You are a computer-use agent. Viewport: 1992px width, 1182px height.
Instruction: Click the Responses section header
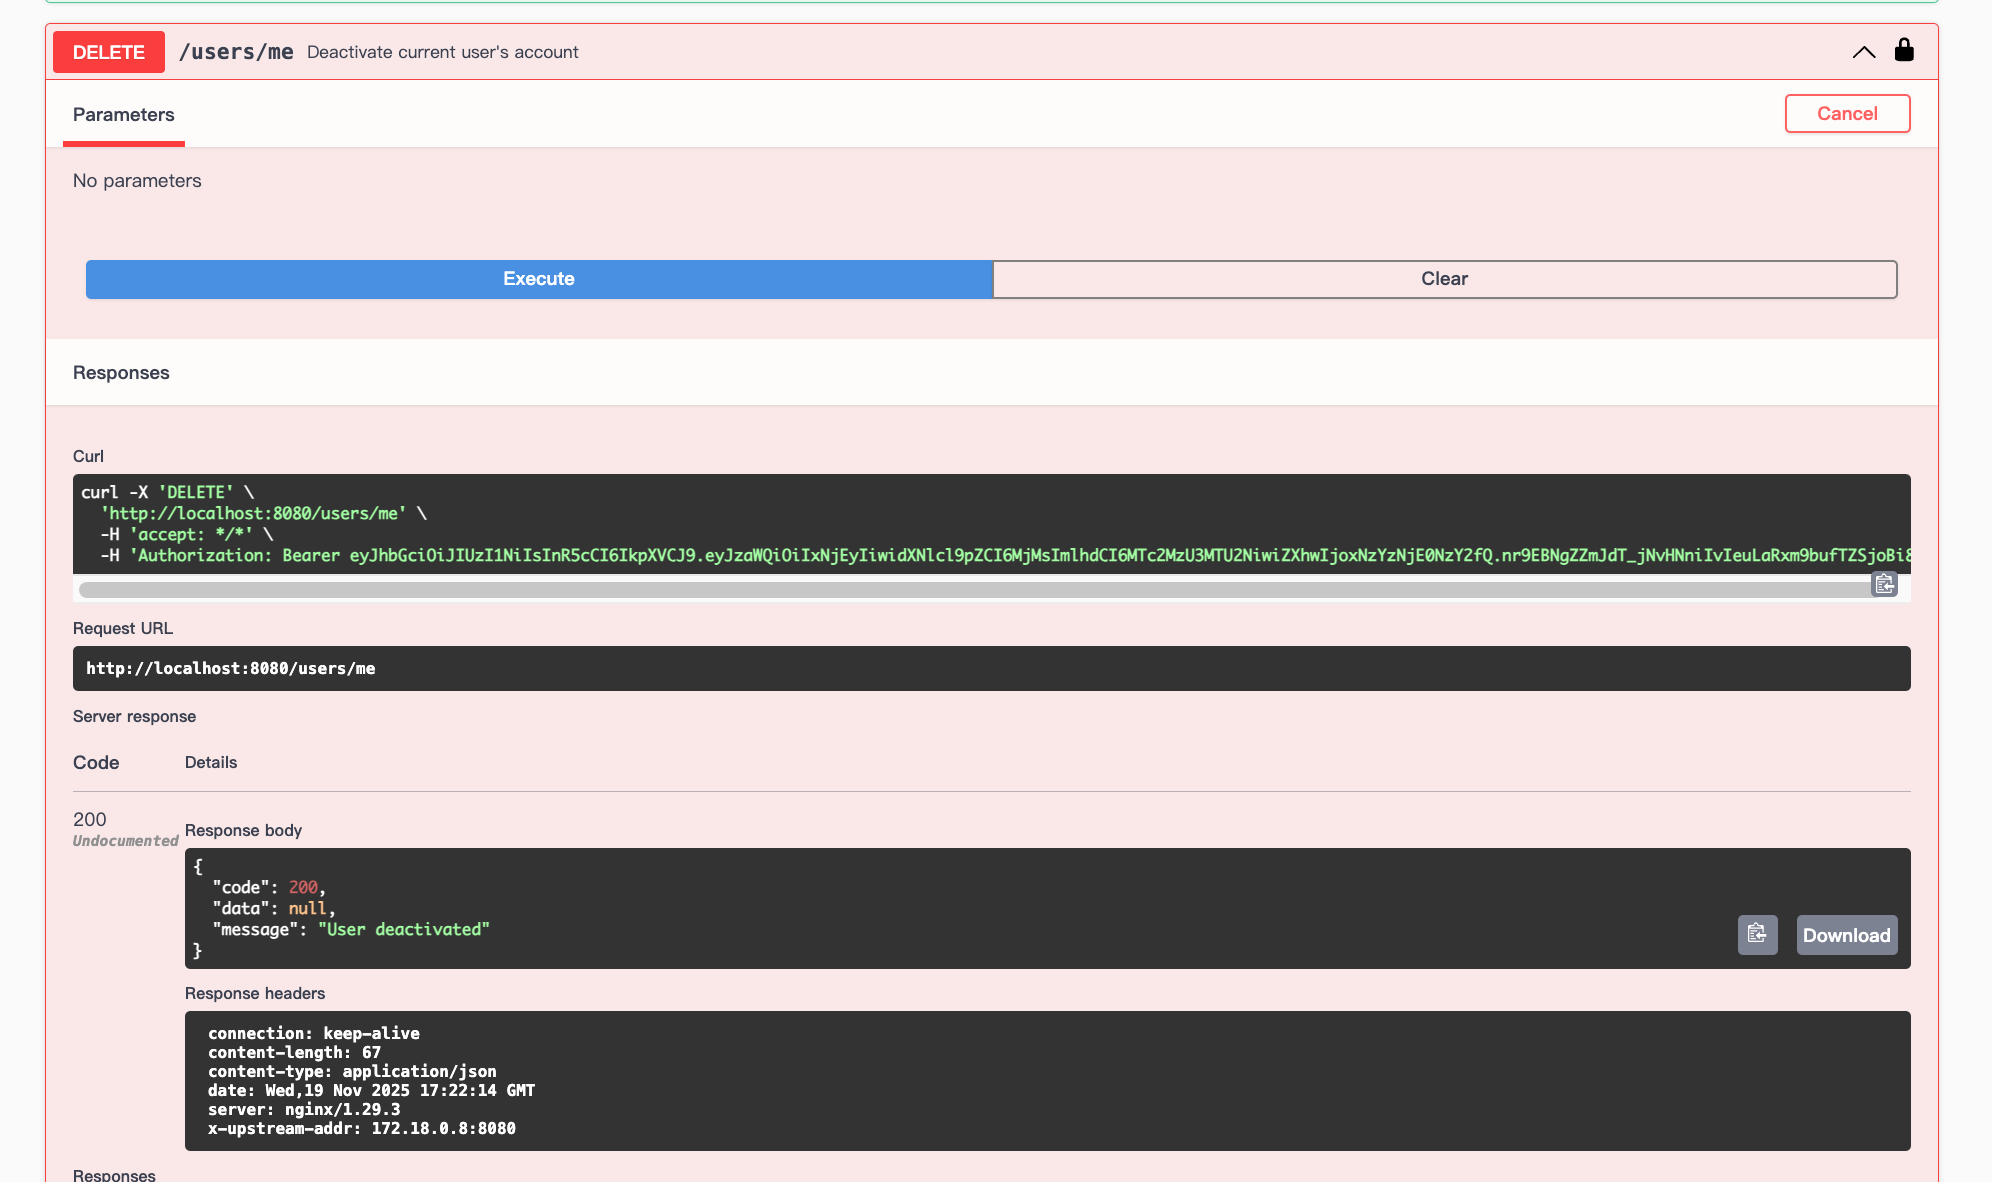click(121, 373)
